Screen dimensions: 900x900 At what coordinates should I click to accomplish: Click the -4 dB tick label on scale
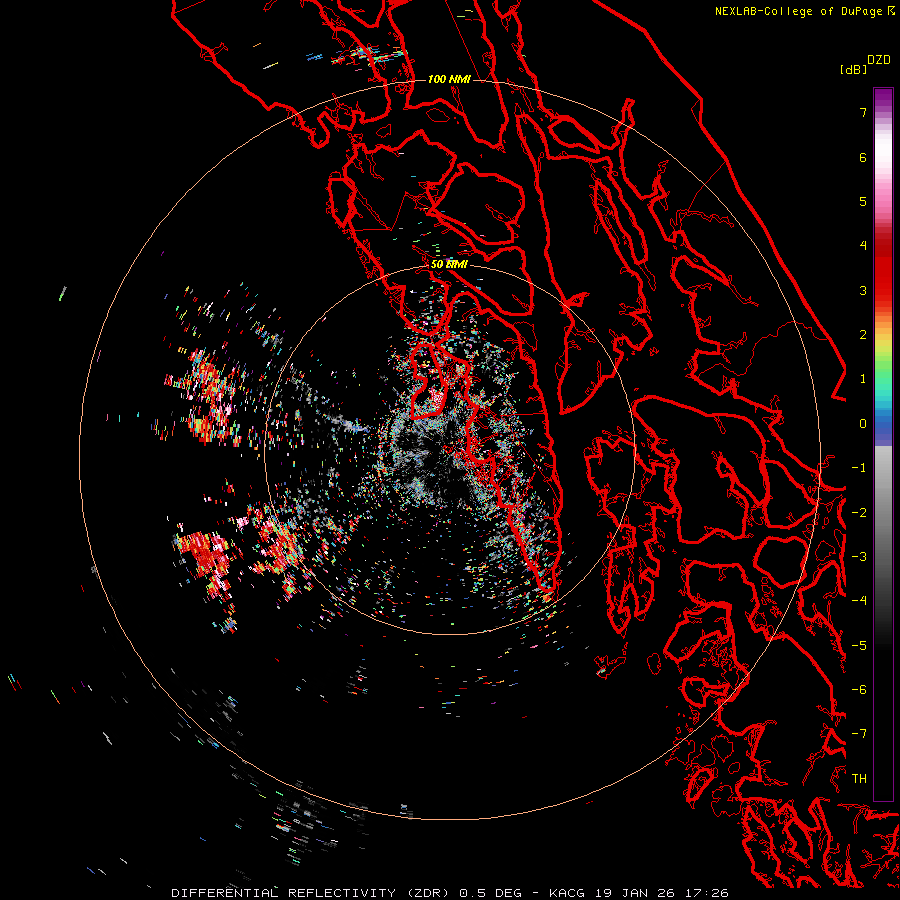pyautogui.click(x=859, y=601)
